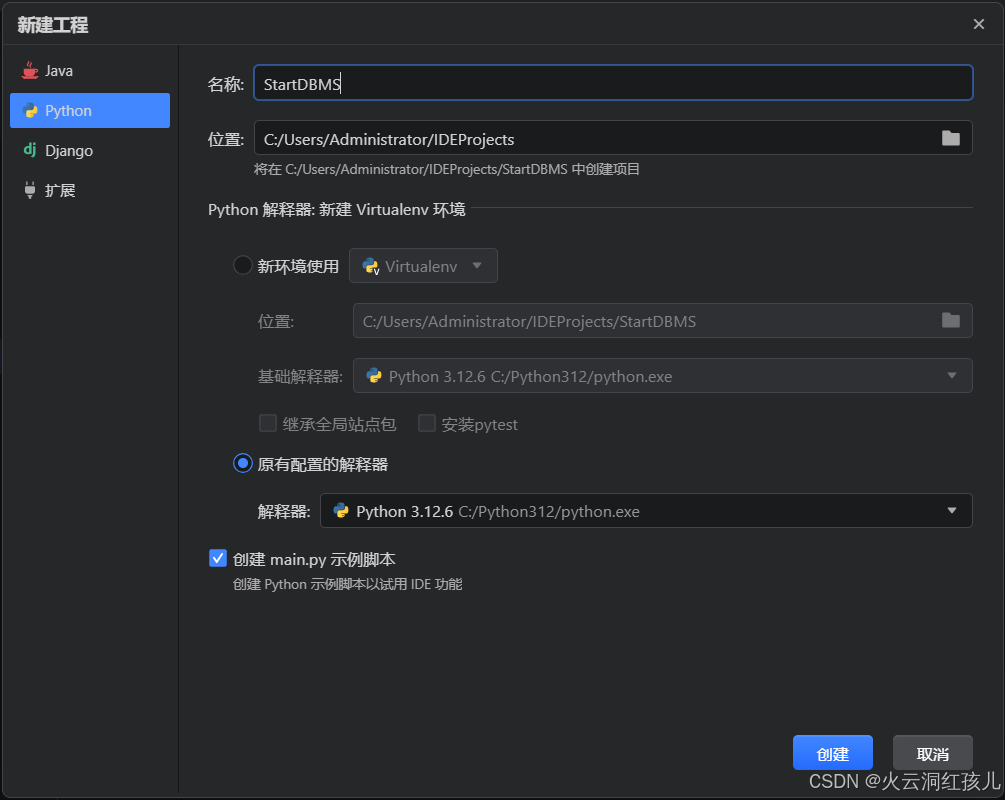The height and width of the screenshot is (800, 1005).
Task: Click the folder icon next to Virtualenv location
Action: coord(951,320)
